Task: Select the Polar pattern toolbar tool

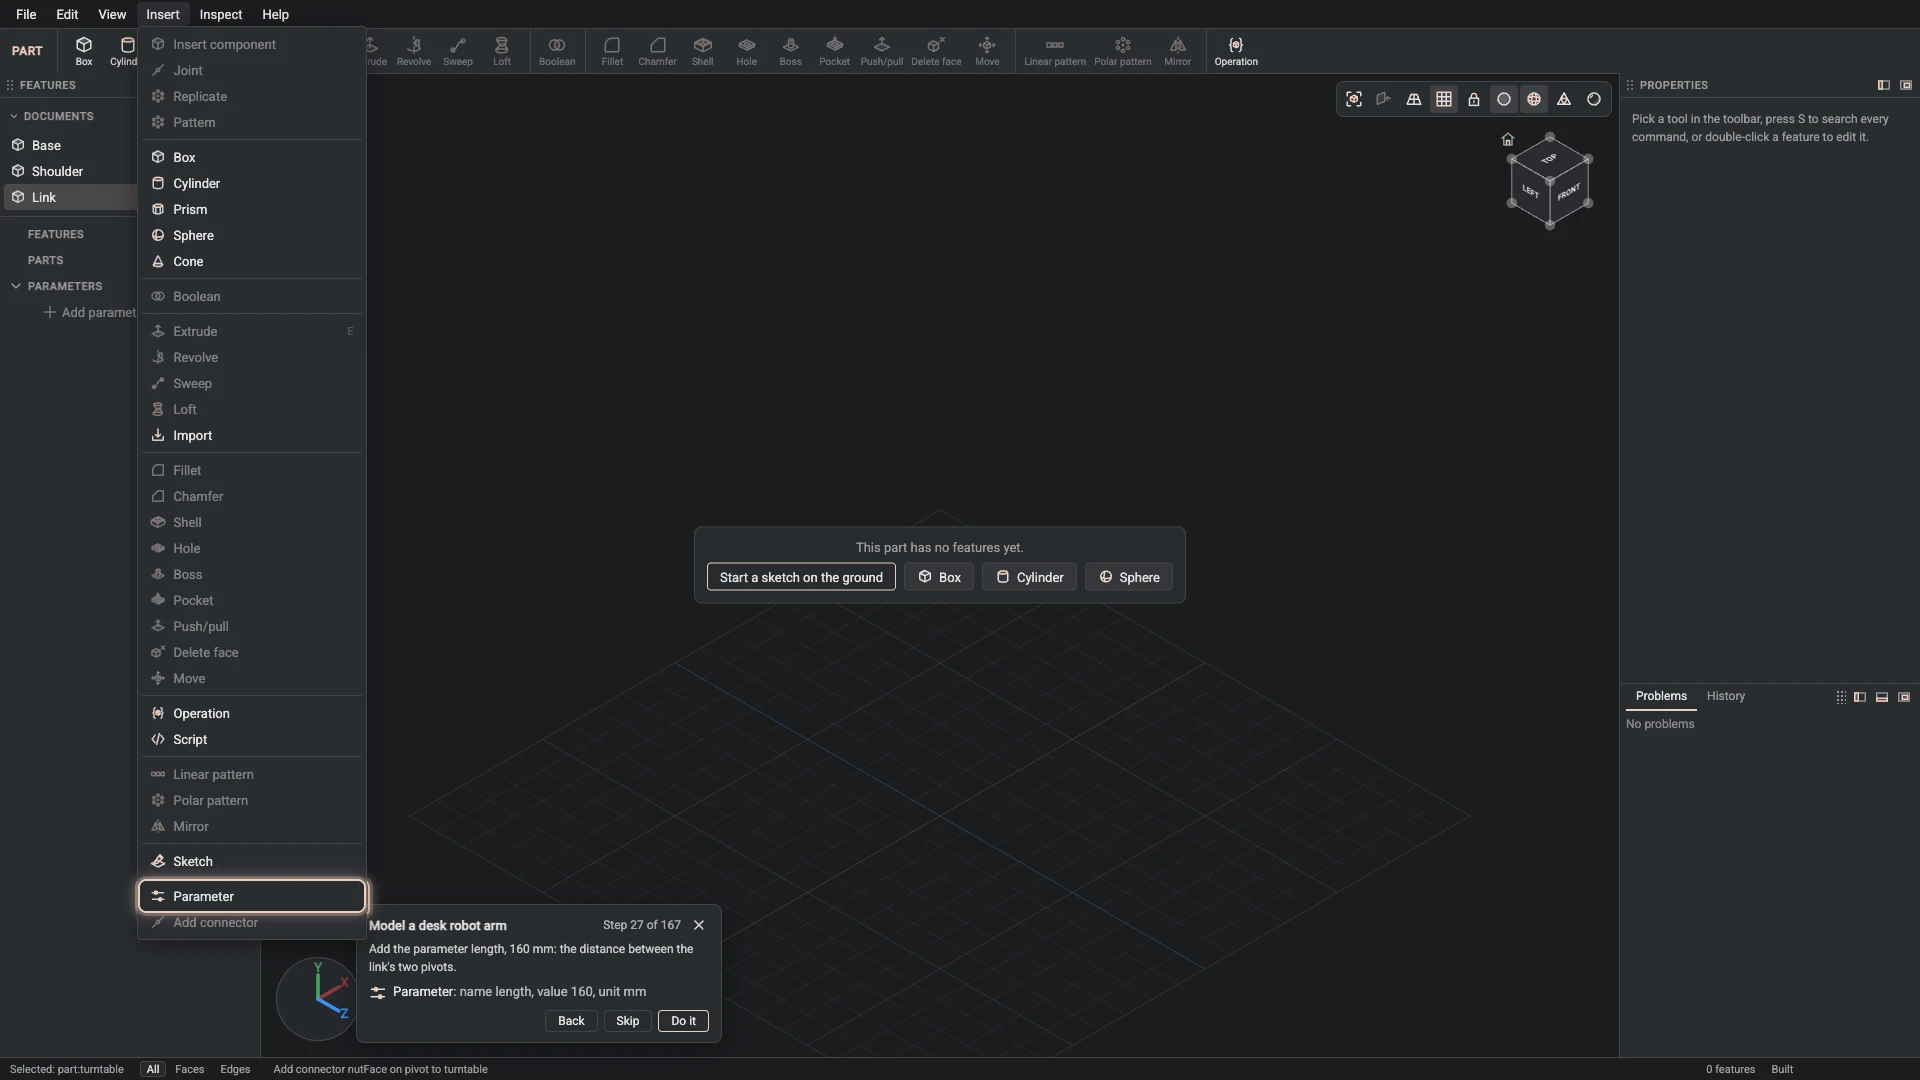Action: 1123,51
